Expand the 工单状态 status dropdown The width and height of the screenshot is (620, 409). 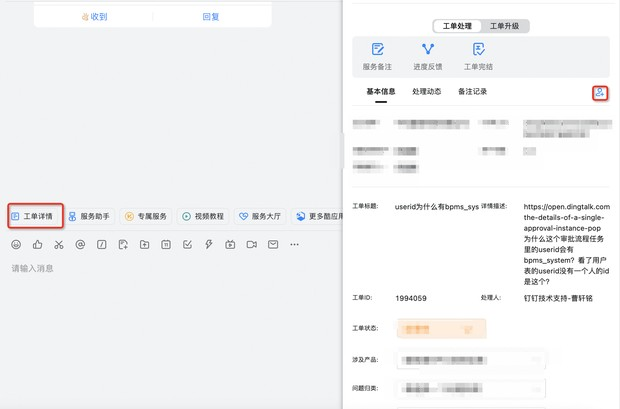tap(442, 329)
